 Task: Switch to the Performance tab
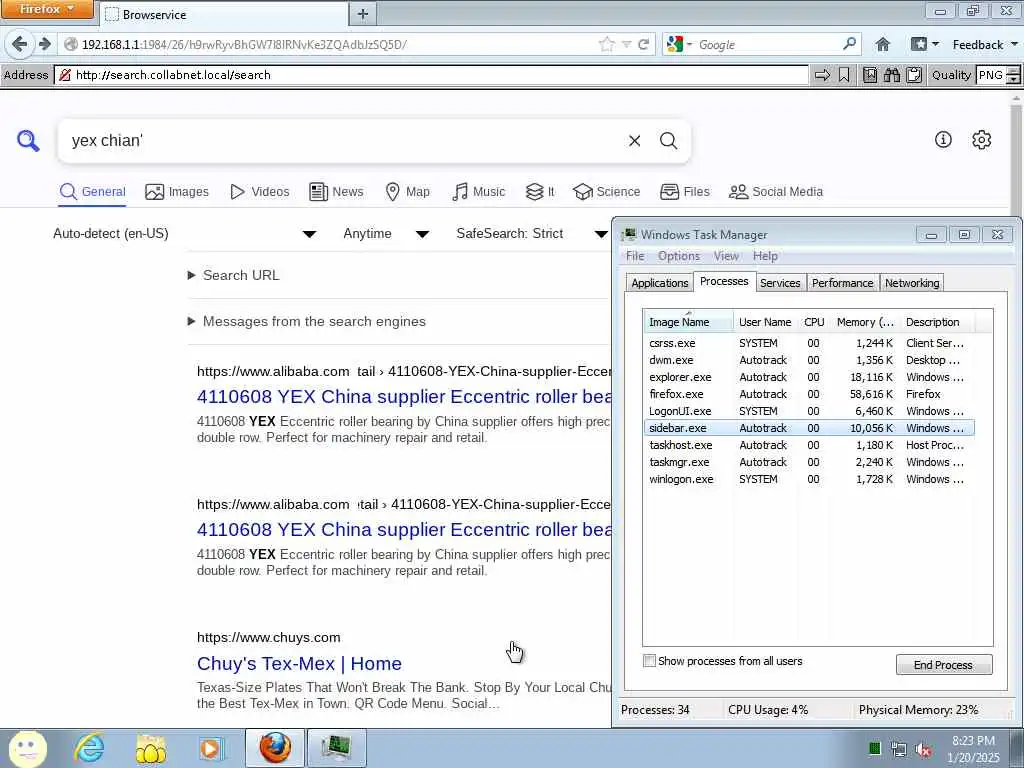coord(842,283)
